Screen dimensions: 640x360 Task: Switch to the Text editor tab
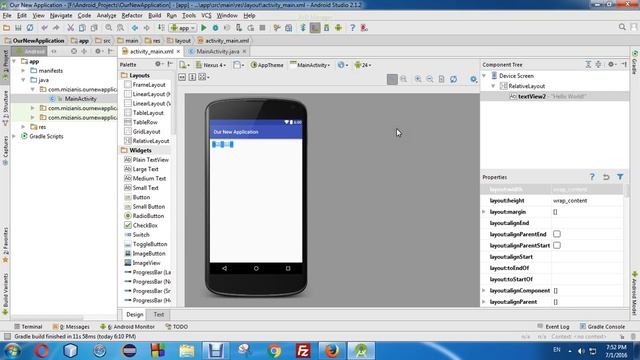(x=159, y=314)
